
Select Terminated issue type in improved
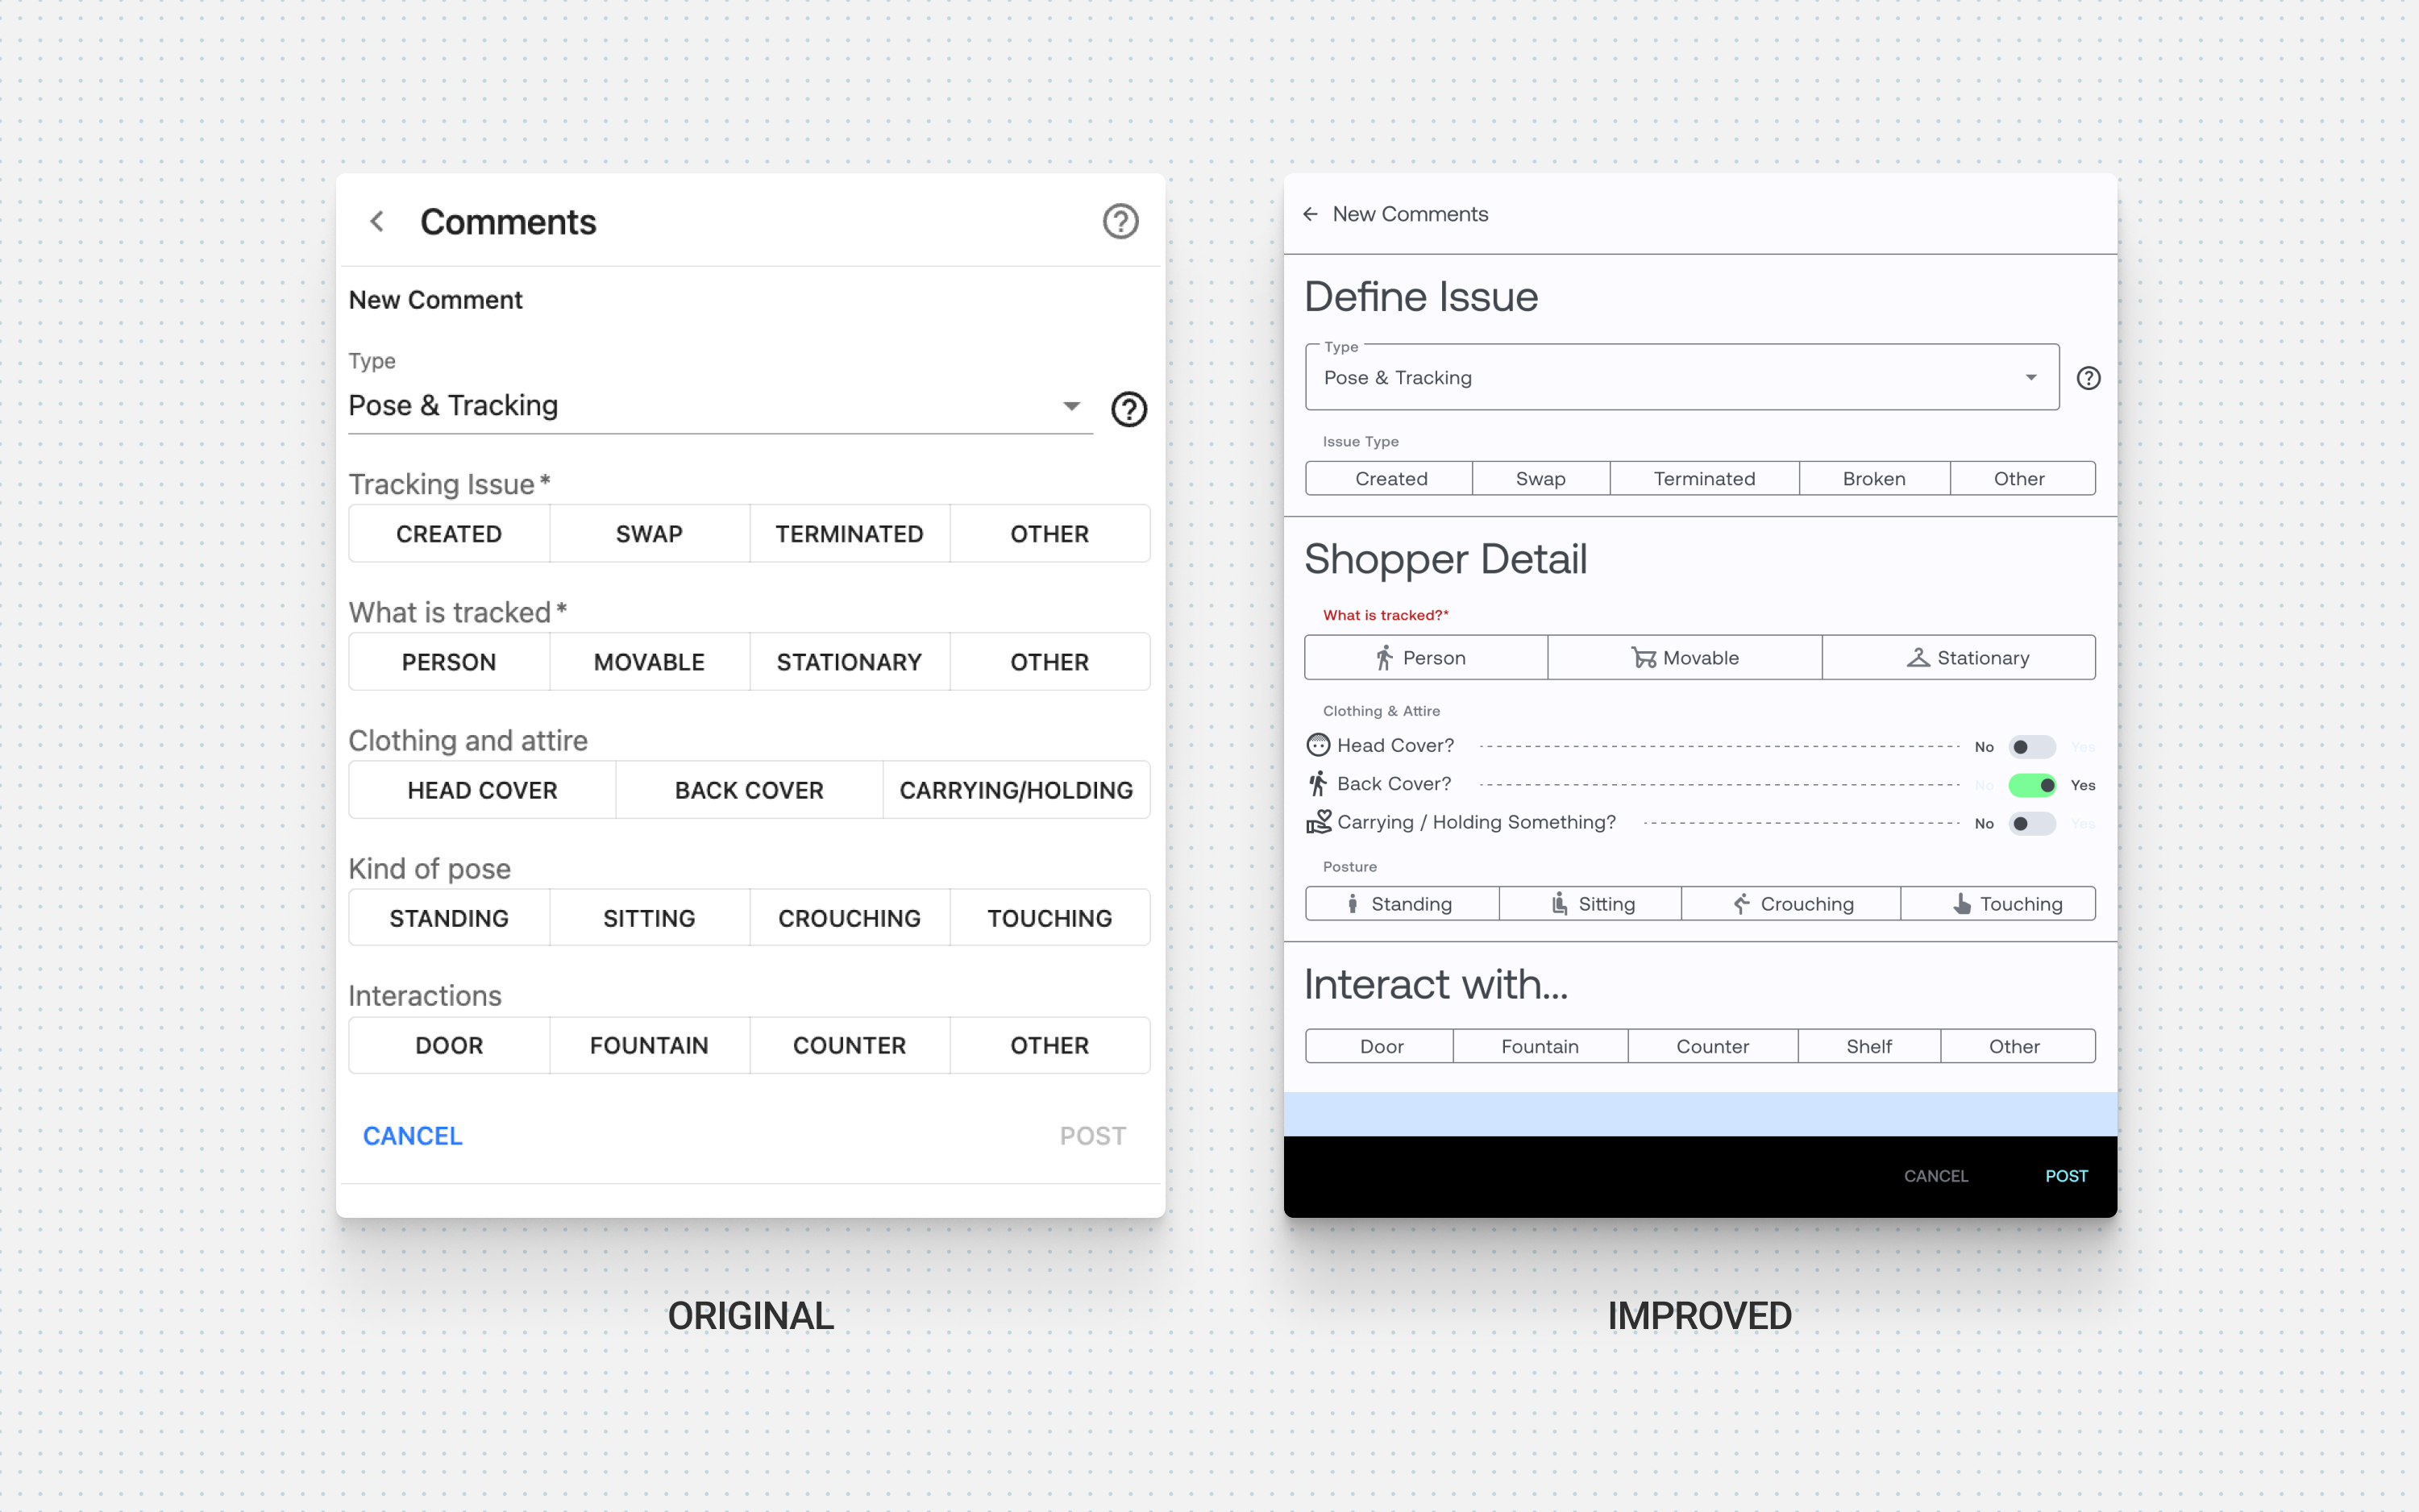click(x=1704, y=478)
